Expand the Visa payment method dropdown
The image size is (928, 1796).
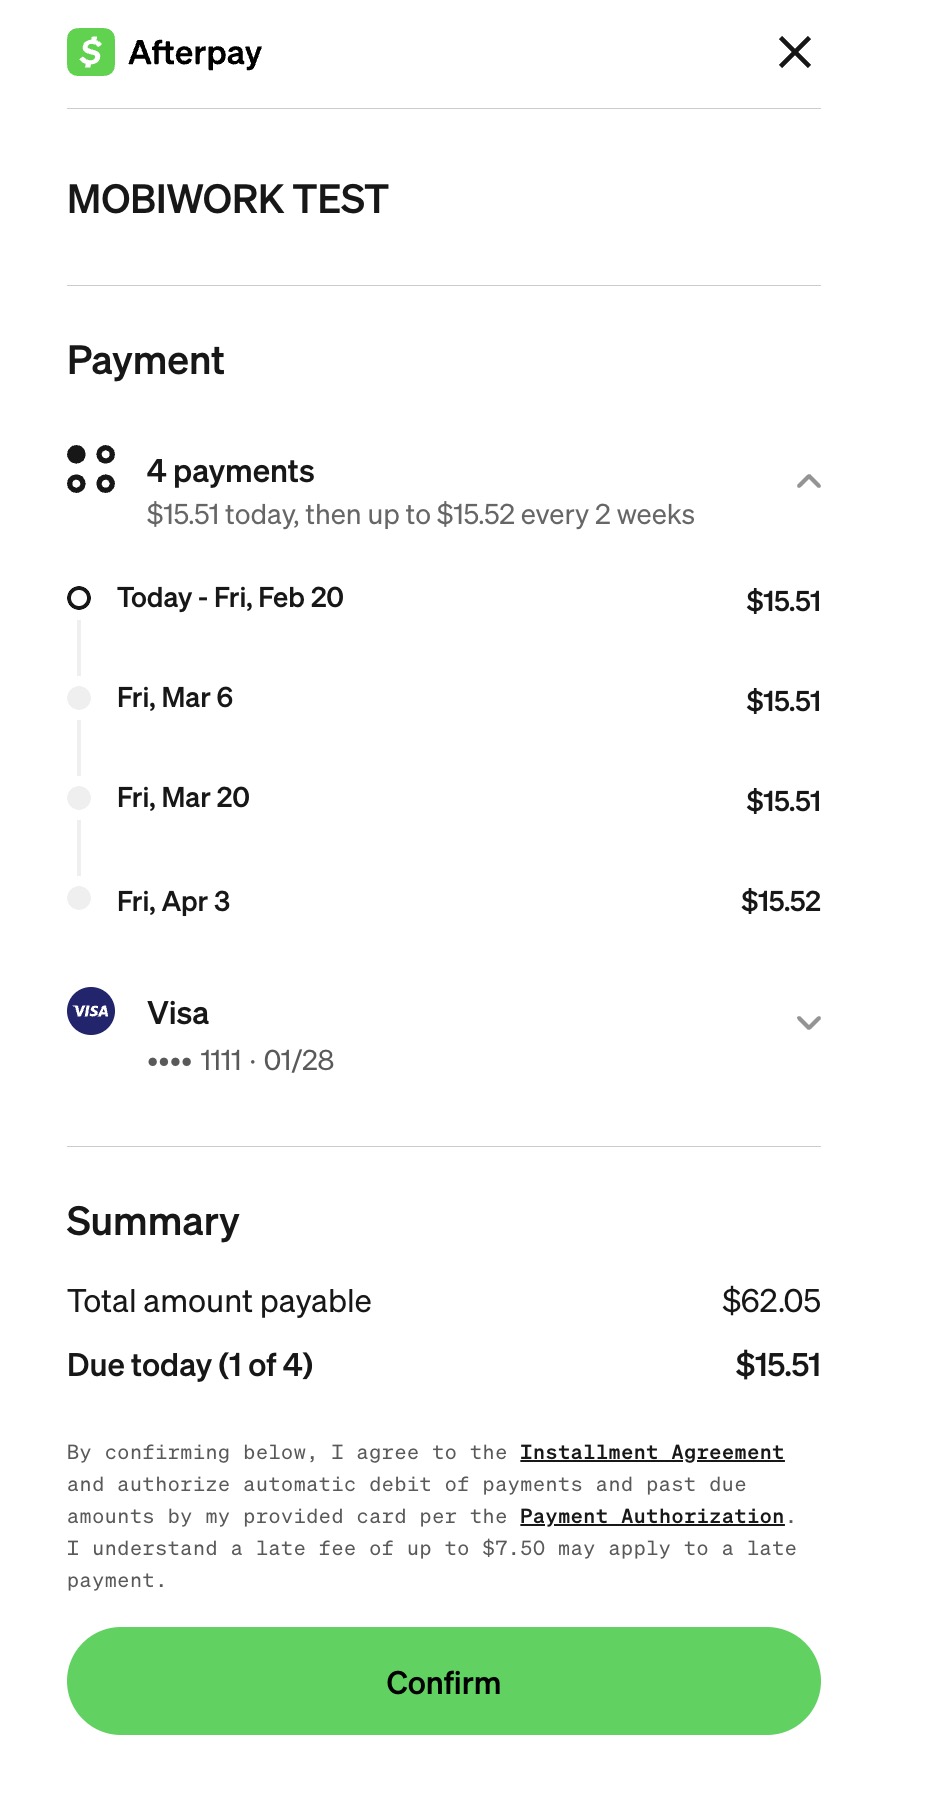point(808,1022)
